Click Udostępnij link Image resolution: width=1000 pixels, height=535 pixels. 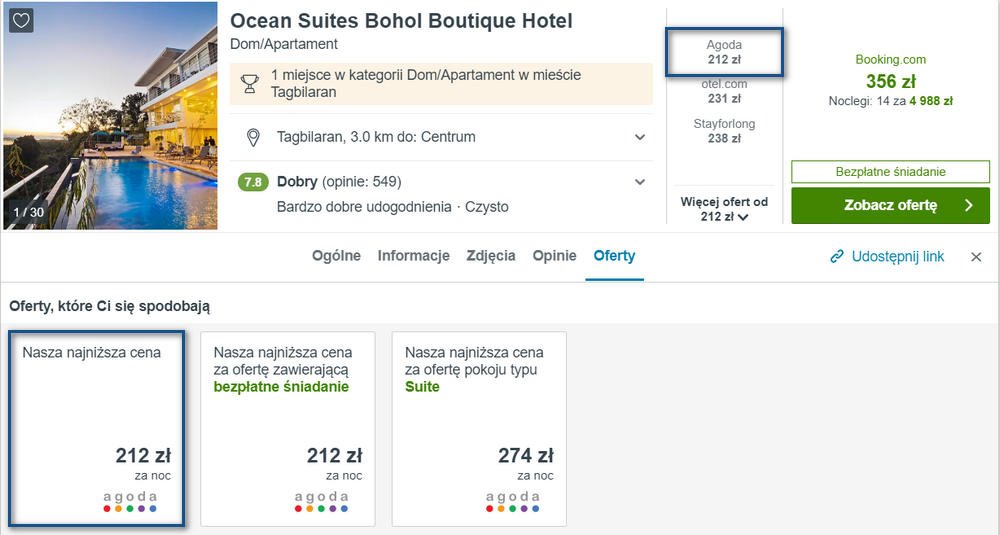[x=897, y=257]
